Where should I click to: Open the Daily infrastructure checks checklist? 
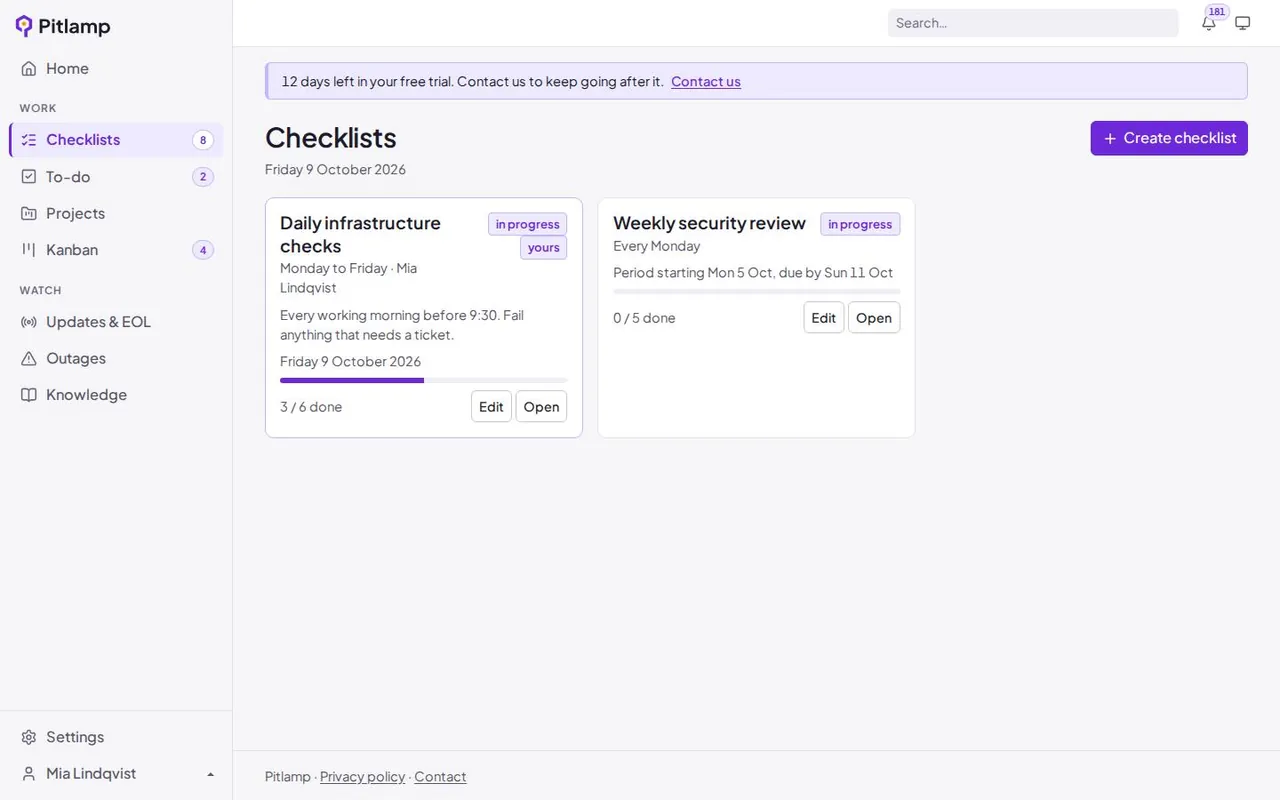coord(541,406)
